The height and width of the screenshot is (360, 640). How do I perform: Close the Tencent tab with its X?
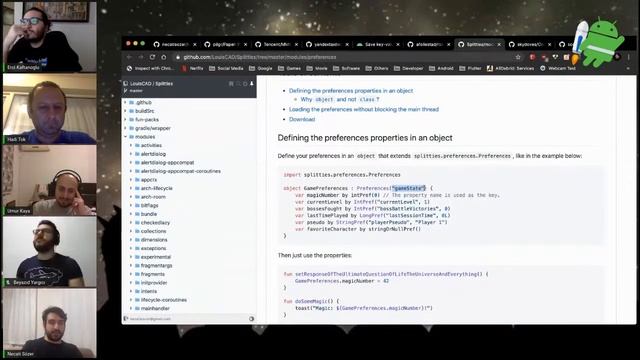pos(296,44)
